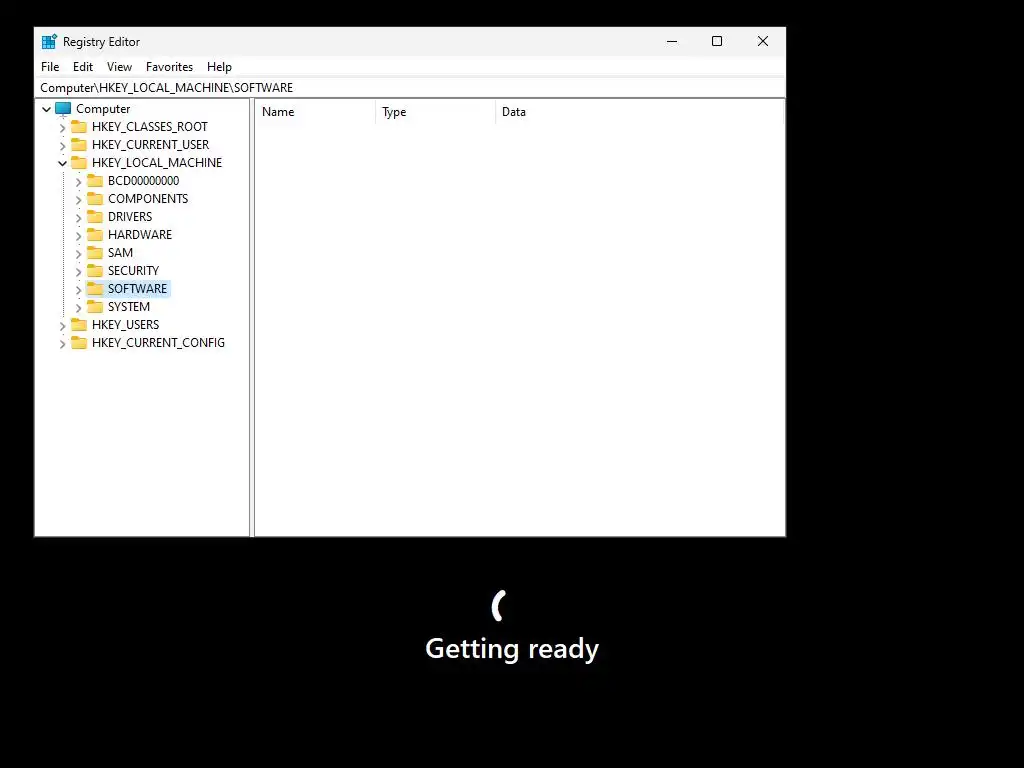Click the Type column header
The width and height of the screenshot is (1024, 768).
click(x=436, y=112)
